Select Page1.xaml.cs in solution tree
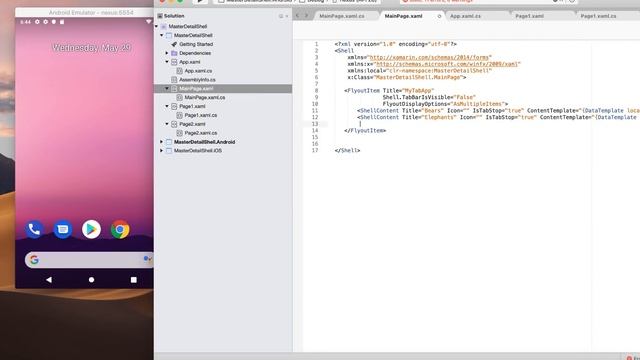 (x=200, y=115)
